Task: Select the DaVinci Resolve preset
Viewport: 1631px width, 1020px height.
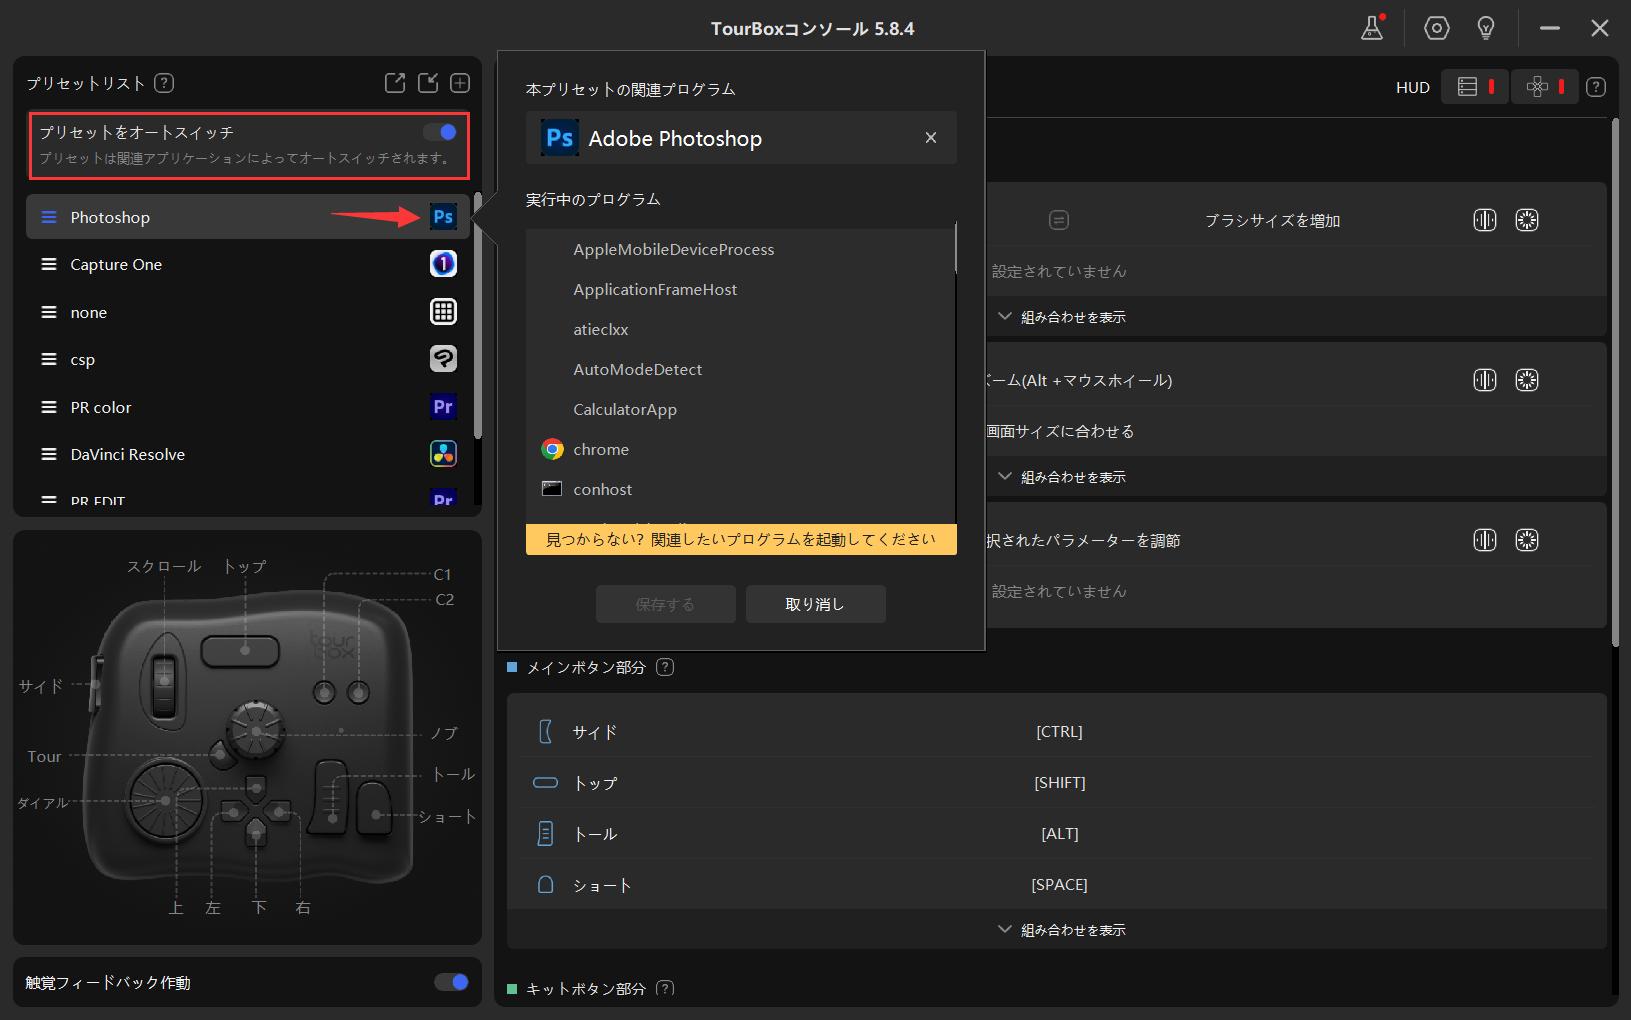Action: pyautogui.click(x=248, y=454)
